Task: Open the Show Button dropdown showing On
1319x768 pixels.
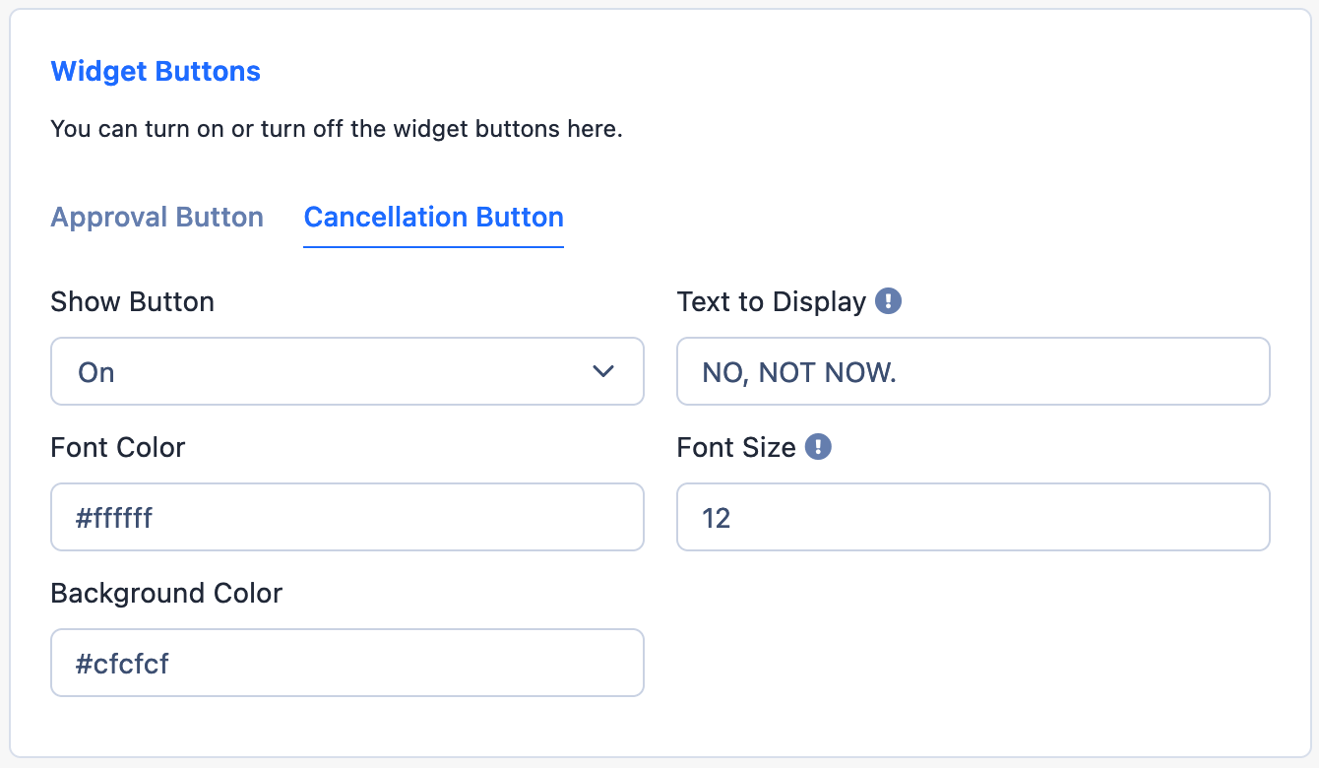Action: 347,371
